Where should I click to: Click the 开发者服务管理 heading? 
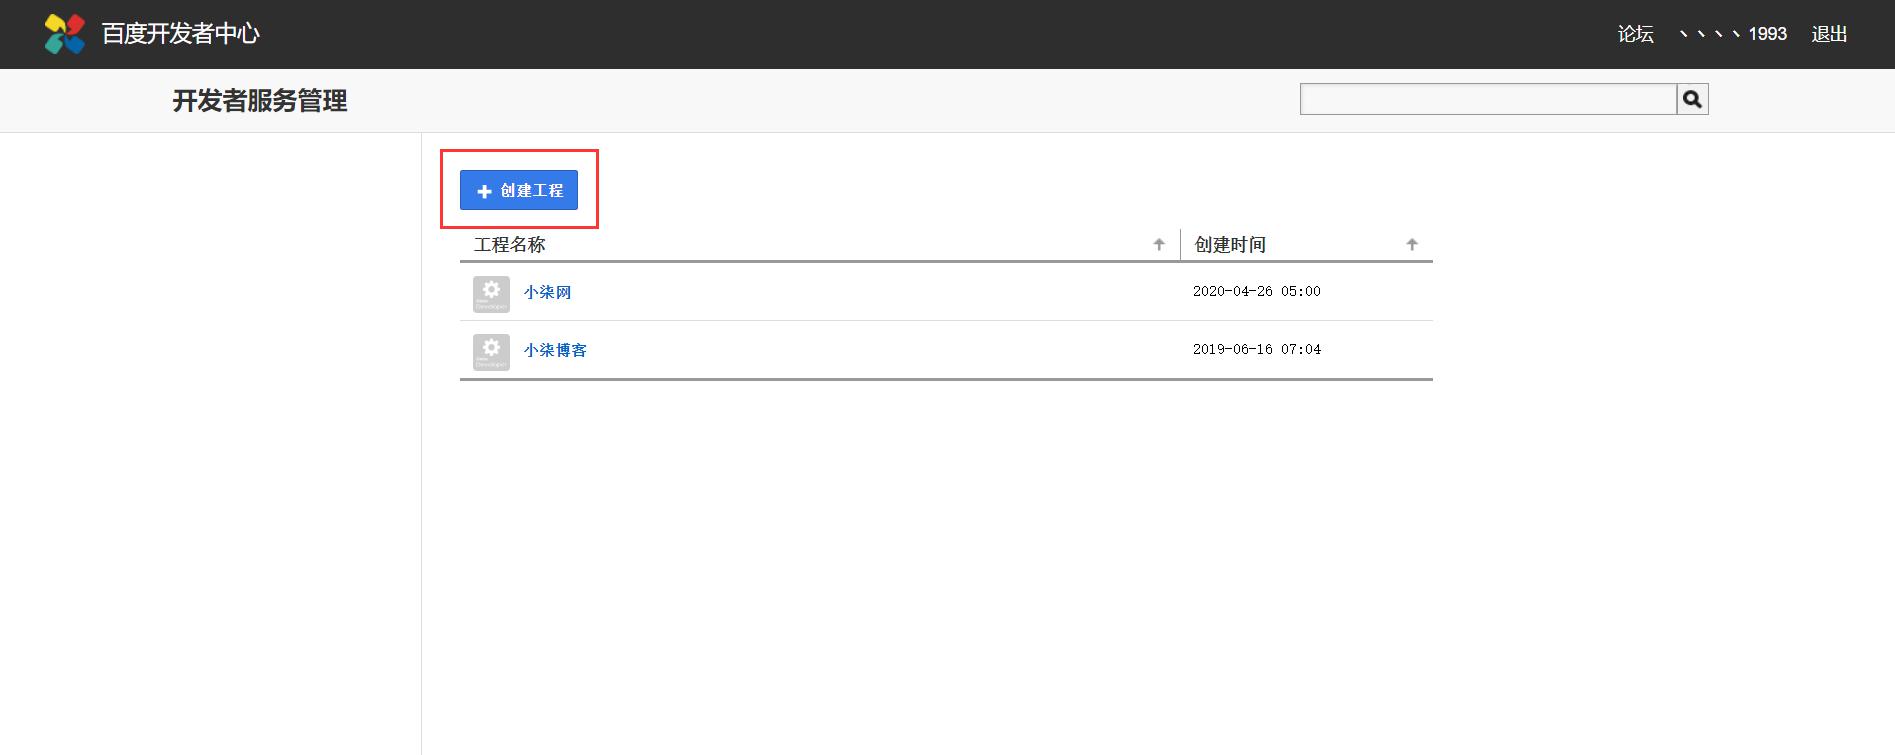click(260, 101)
